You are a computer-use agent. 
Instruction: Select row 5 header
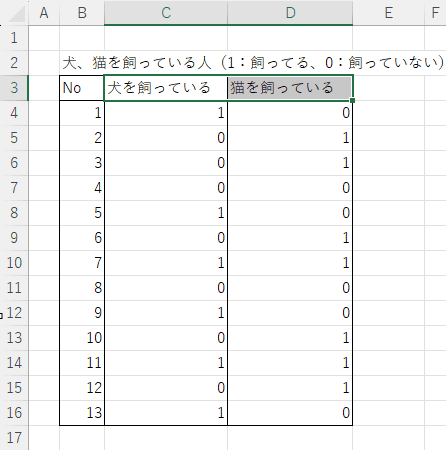pos(14,138)
